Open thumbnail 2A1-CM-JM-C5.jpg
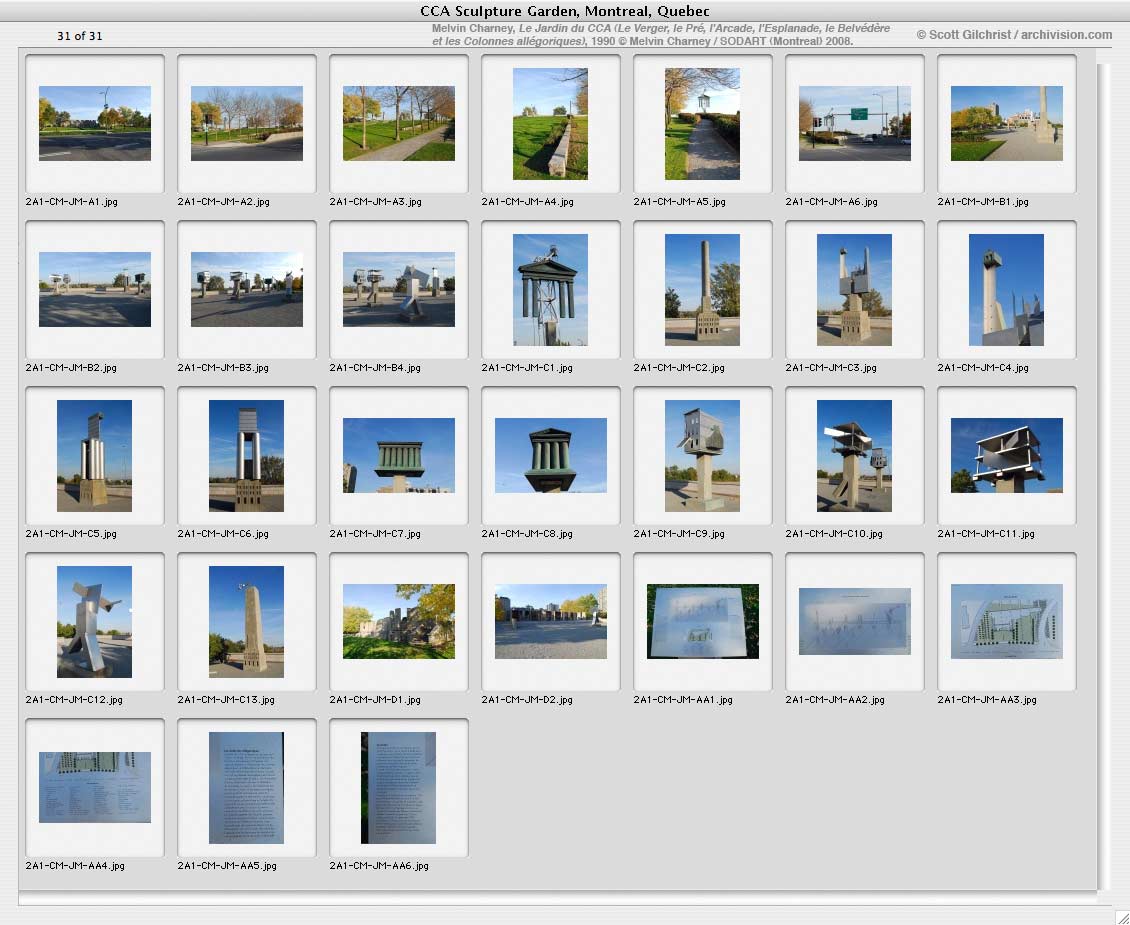1130x925 pixels. 94,455
